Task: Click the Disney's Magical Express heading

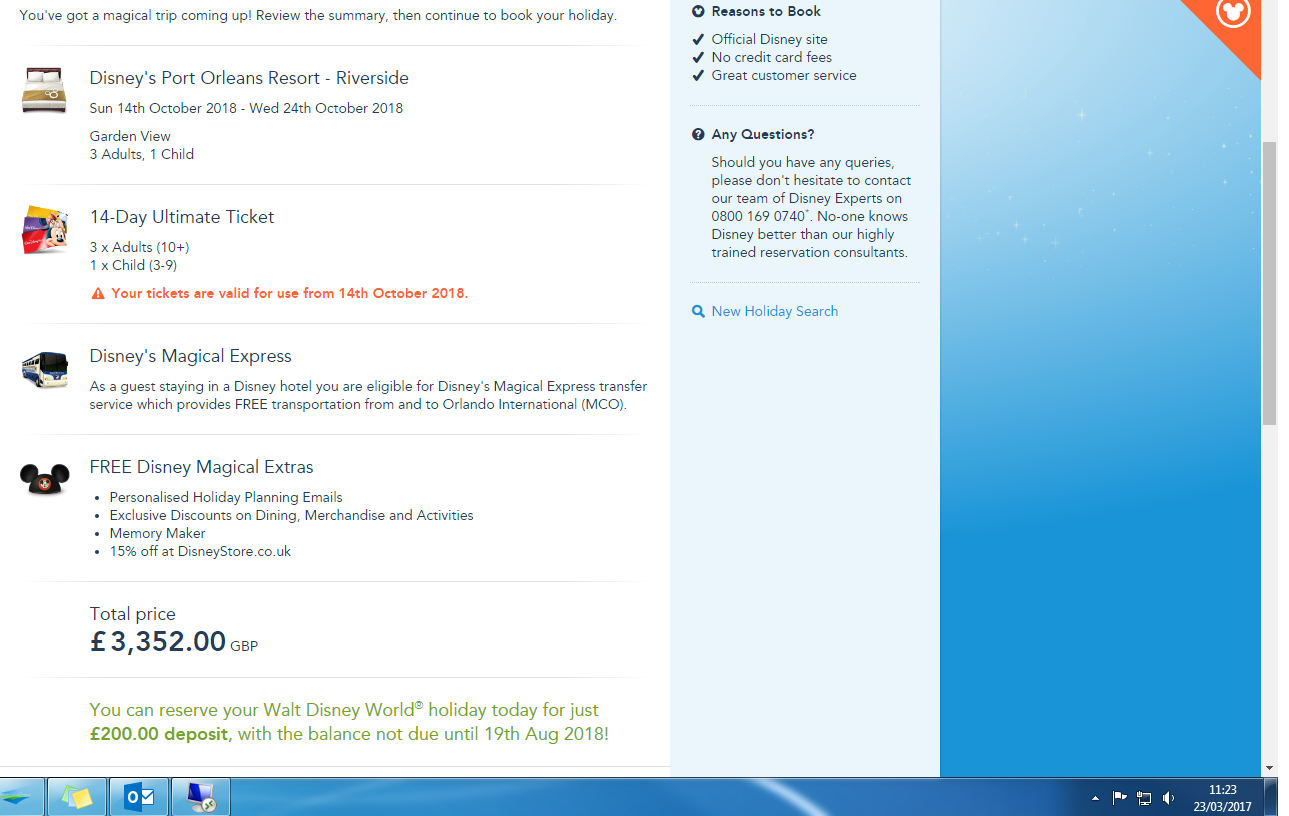Action: click(191, 356)
